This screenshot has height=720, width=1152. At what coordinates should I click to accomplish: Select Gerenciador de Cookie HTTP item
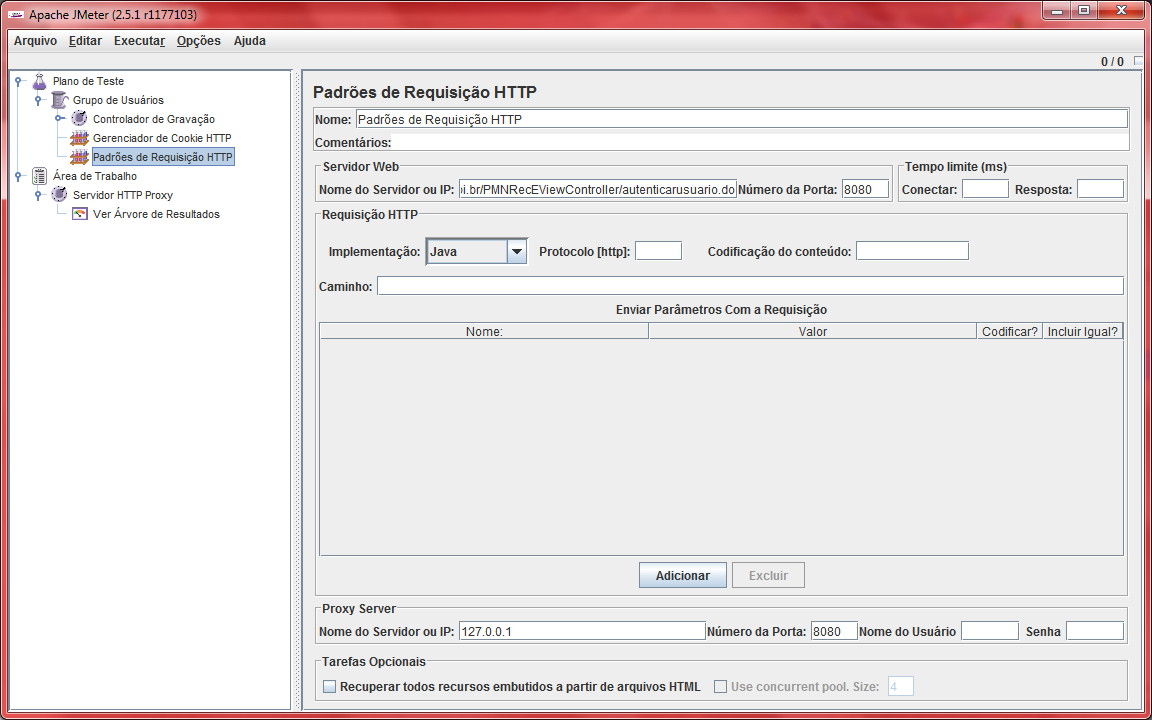162,138
